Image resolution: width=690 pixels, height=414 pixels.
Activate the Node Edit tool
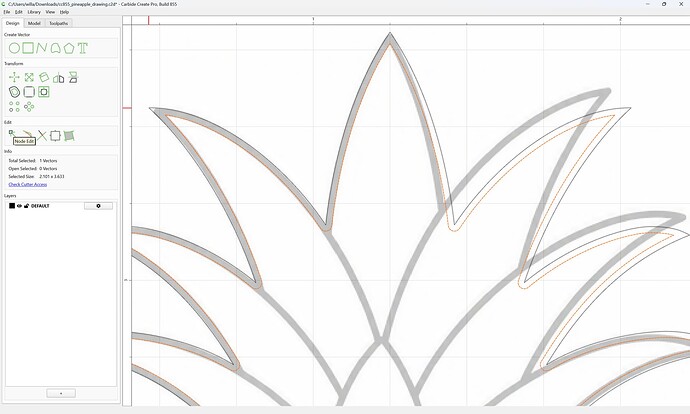(12, 133)
